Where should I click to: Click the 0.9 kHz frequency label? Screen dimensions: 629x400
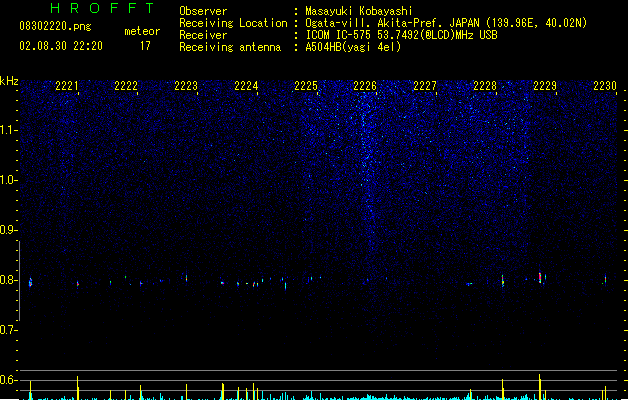click(8, 230)
